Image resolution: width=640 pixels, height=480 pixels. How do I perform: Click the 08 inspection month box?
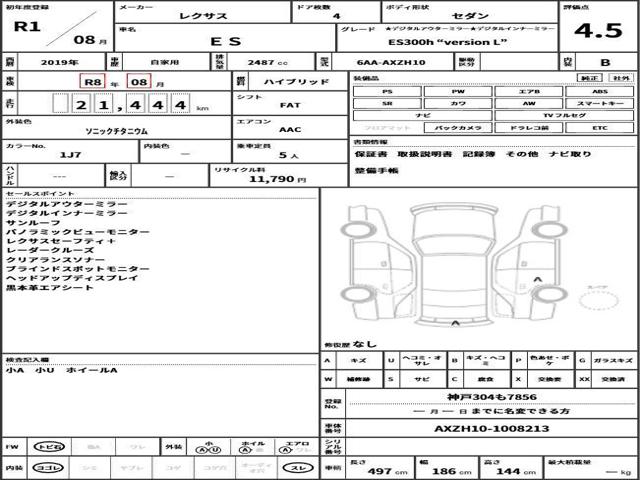(x=139, y=82)
